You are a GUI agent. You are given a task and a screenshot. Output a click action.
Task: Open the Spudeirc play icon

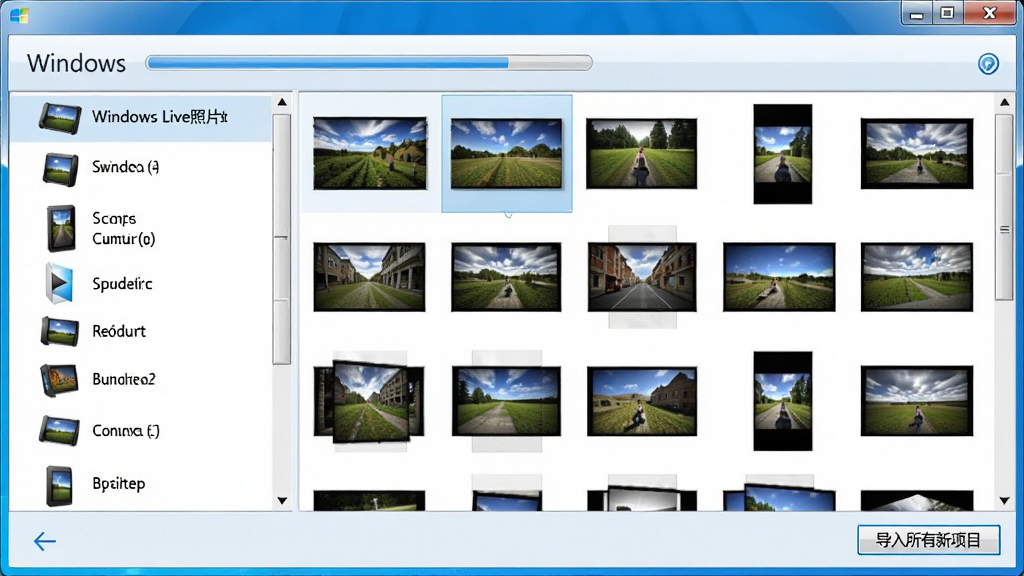[59, 283]
